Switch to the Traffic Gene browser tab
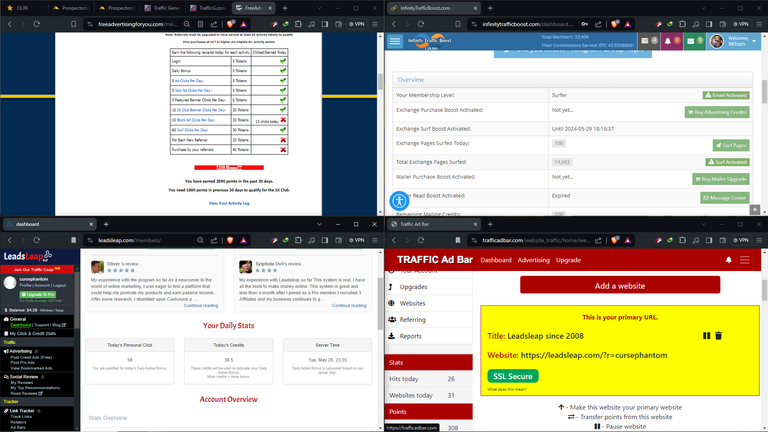768x432 pixels. click(162, 8)
